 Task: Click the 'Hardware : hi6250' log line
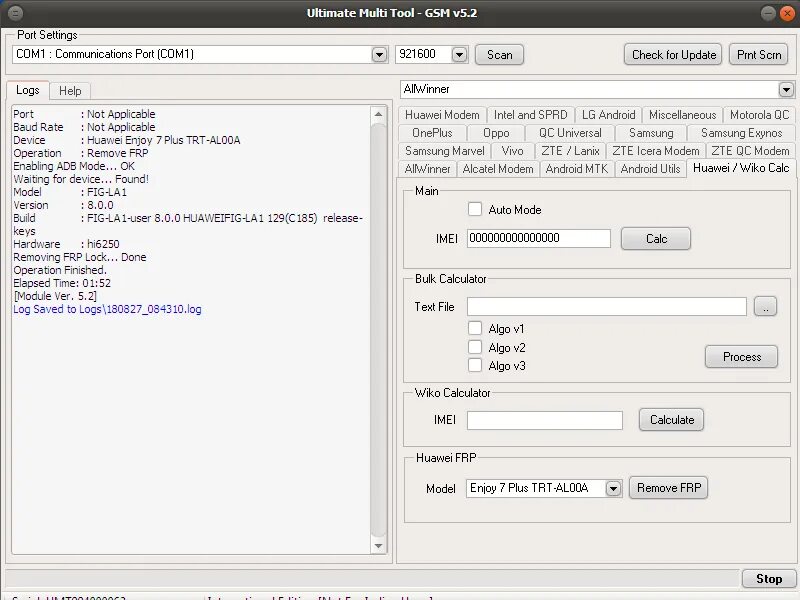pos(66,244)
